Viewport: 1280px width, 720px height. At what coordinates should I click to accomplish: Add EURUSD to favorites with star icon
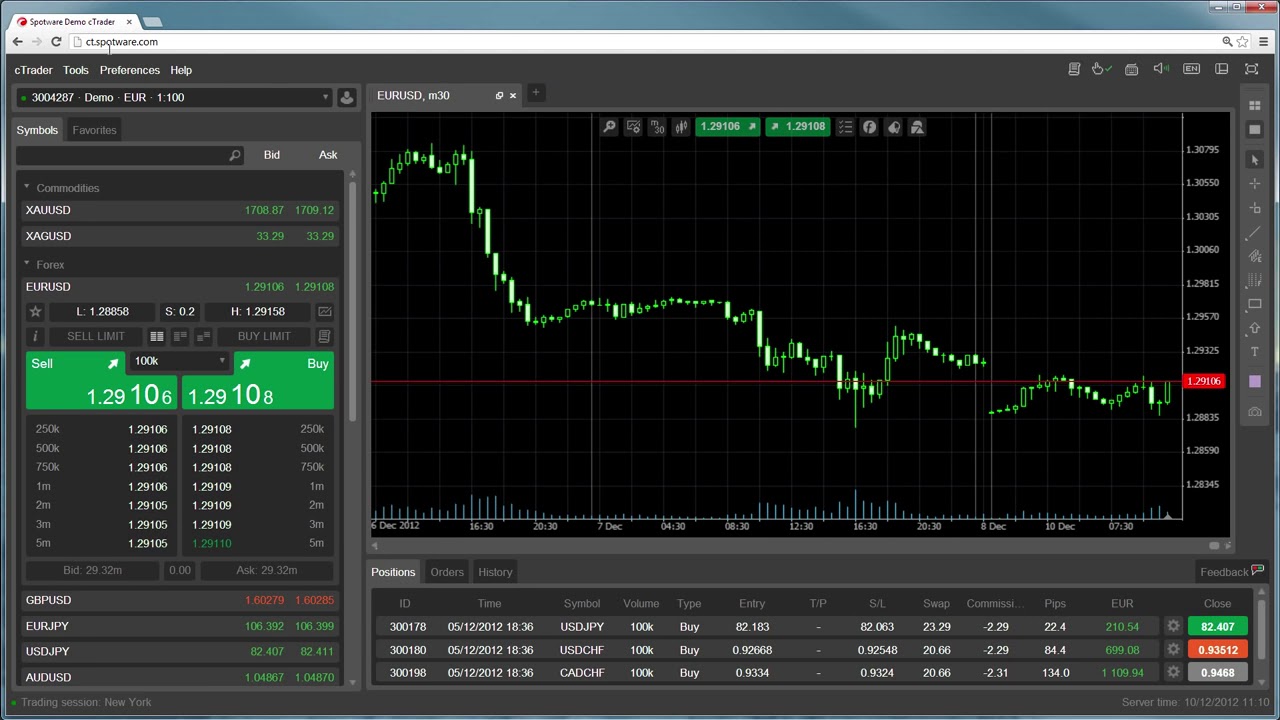click(x=35, y=312)
